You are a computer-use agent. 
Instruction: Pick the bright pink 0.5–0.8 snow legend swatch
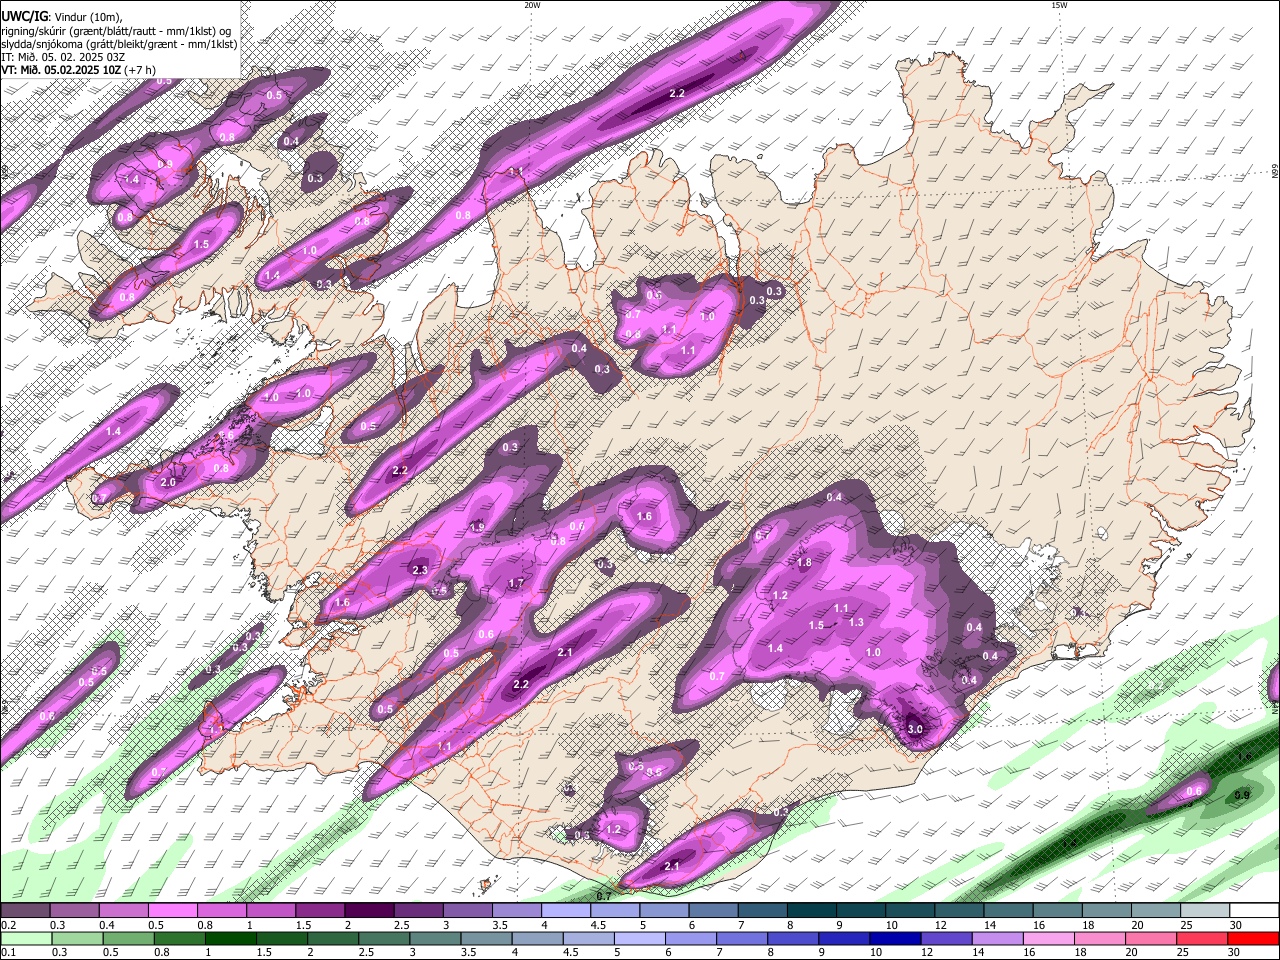click(x=173, y=910)
